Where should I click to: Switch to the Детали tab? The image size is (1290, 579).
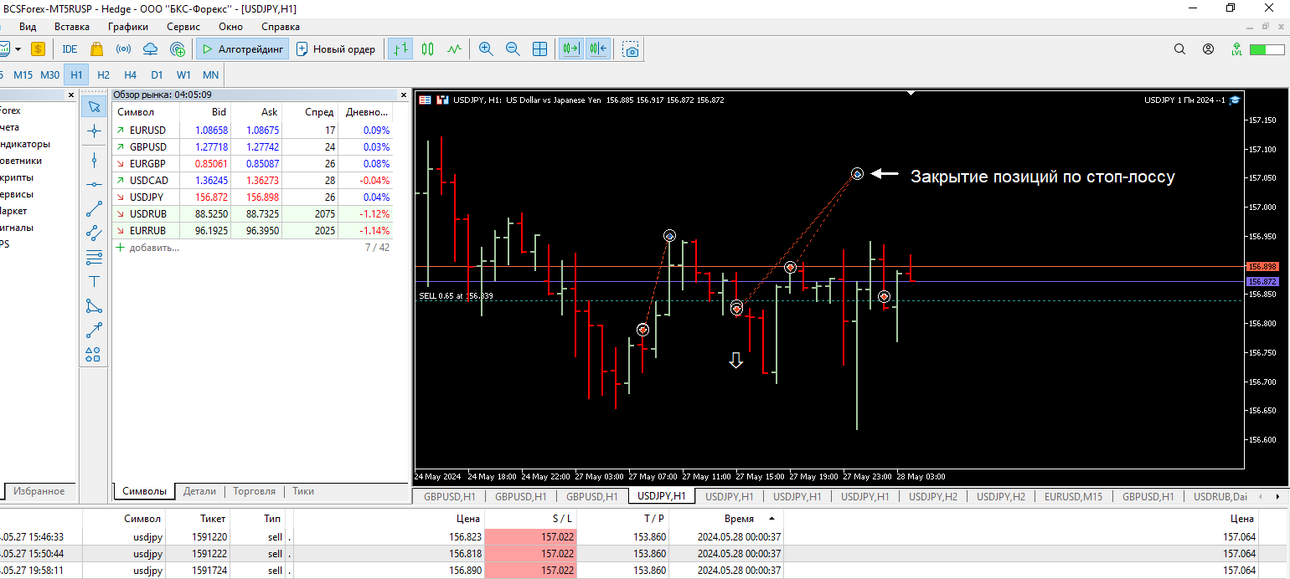click(x=200, y=491)
